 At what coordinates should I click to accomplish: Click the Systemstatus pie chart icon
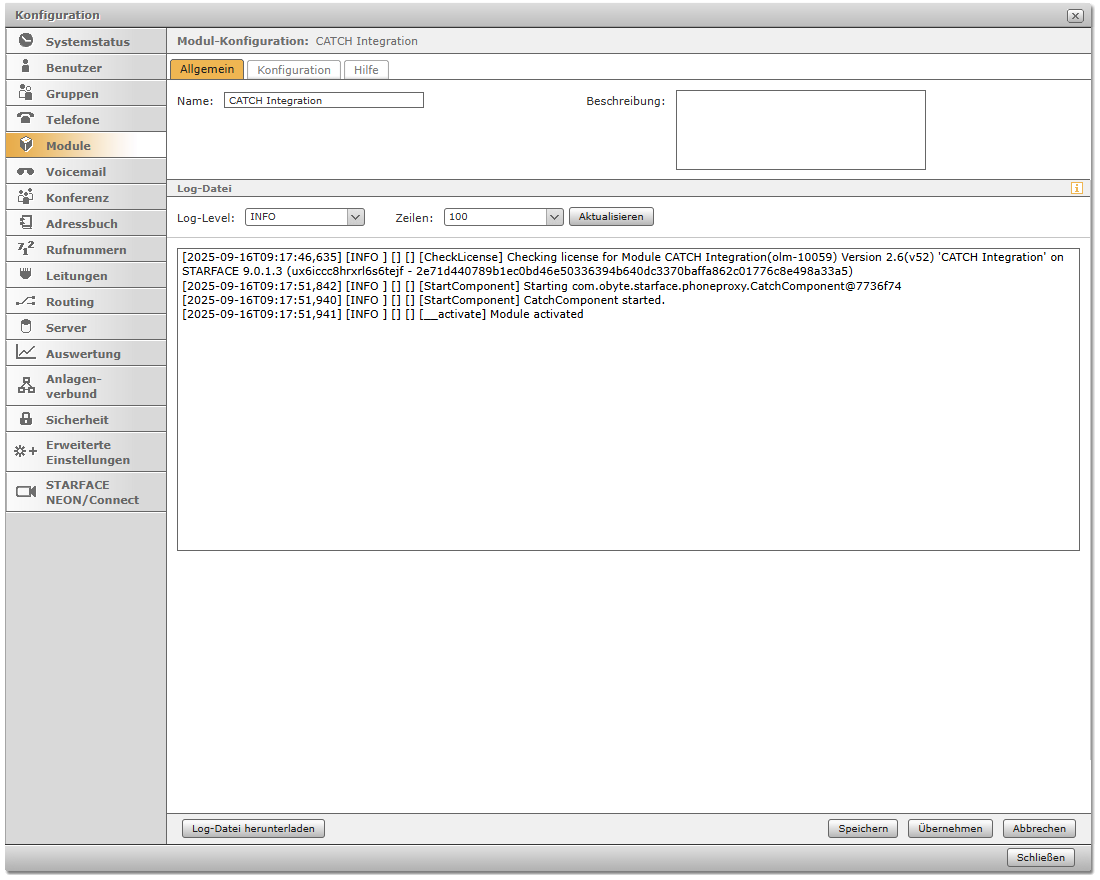(x=26, y=41)
